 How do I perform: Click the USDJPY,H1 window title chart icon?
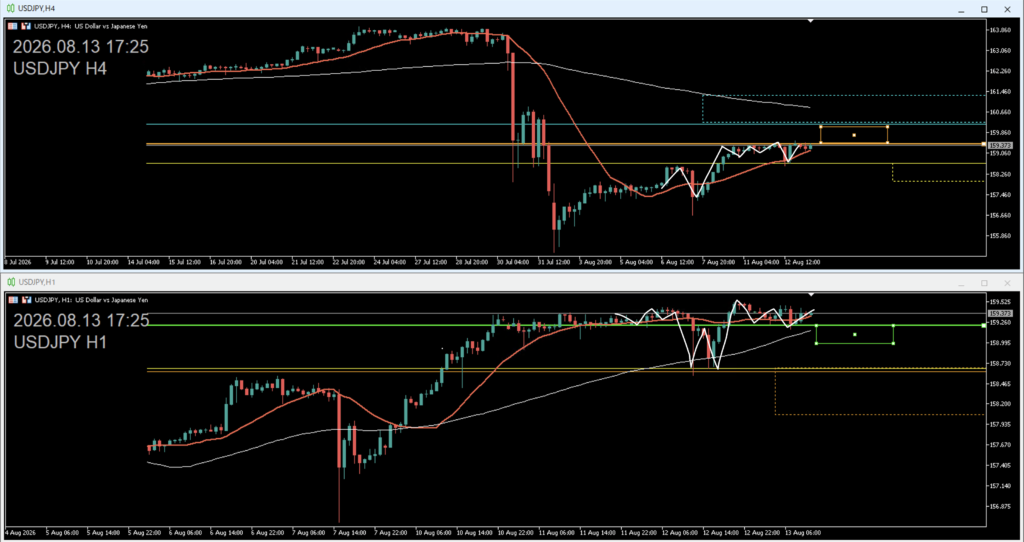pyautogui.click(x=10, y=282)
